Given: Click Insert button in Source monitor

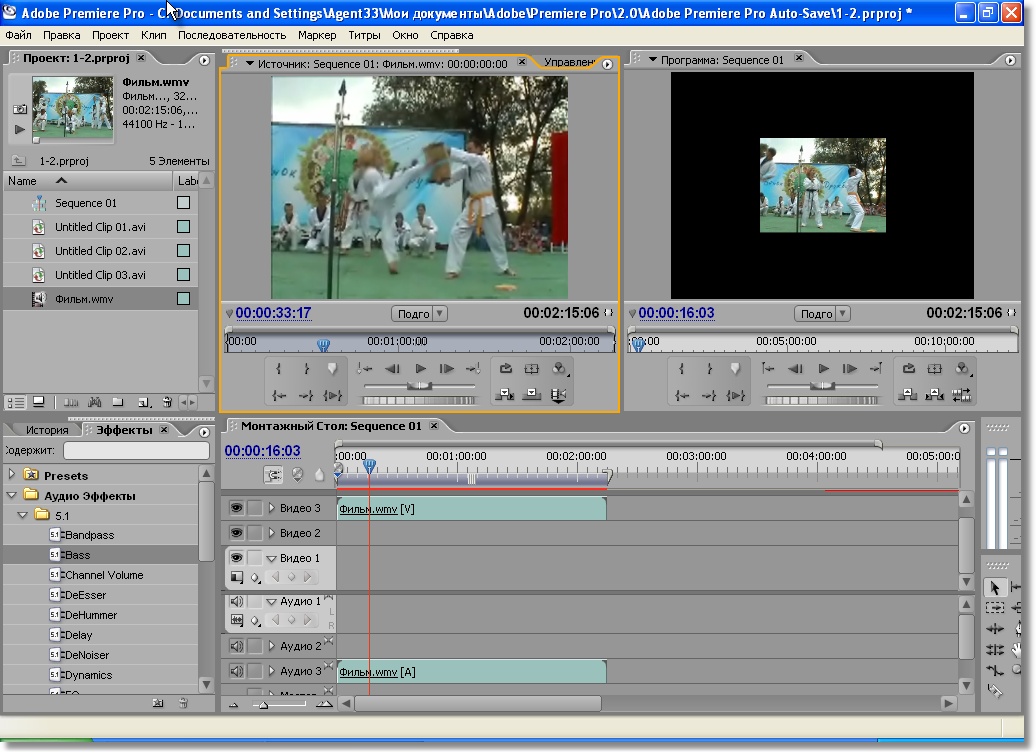Looking at the screenshot, I should click(x=505, y=395).
